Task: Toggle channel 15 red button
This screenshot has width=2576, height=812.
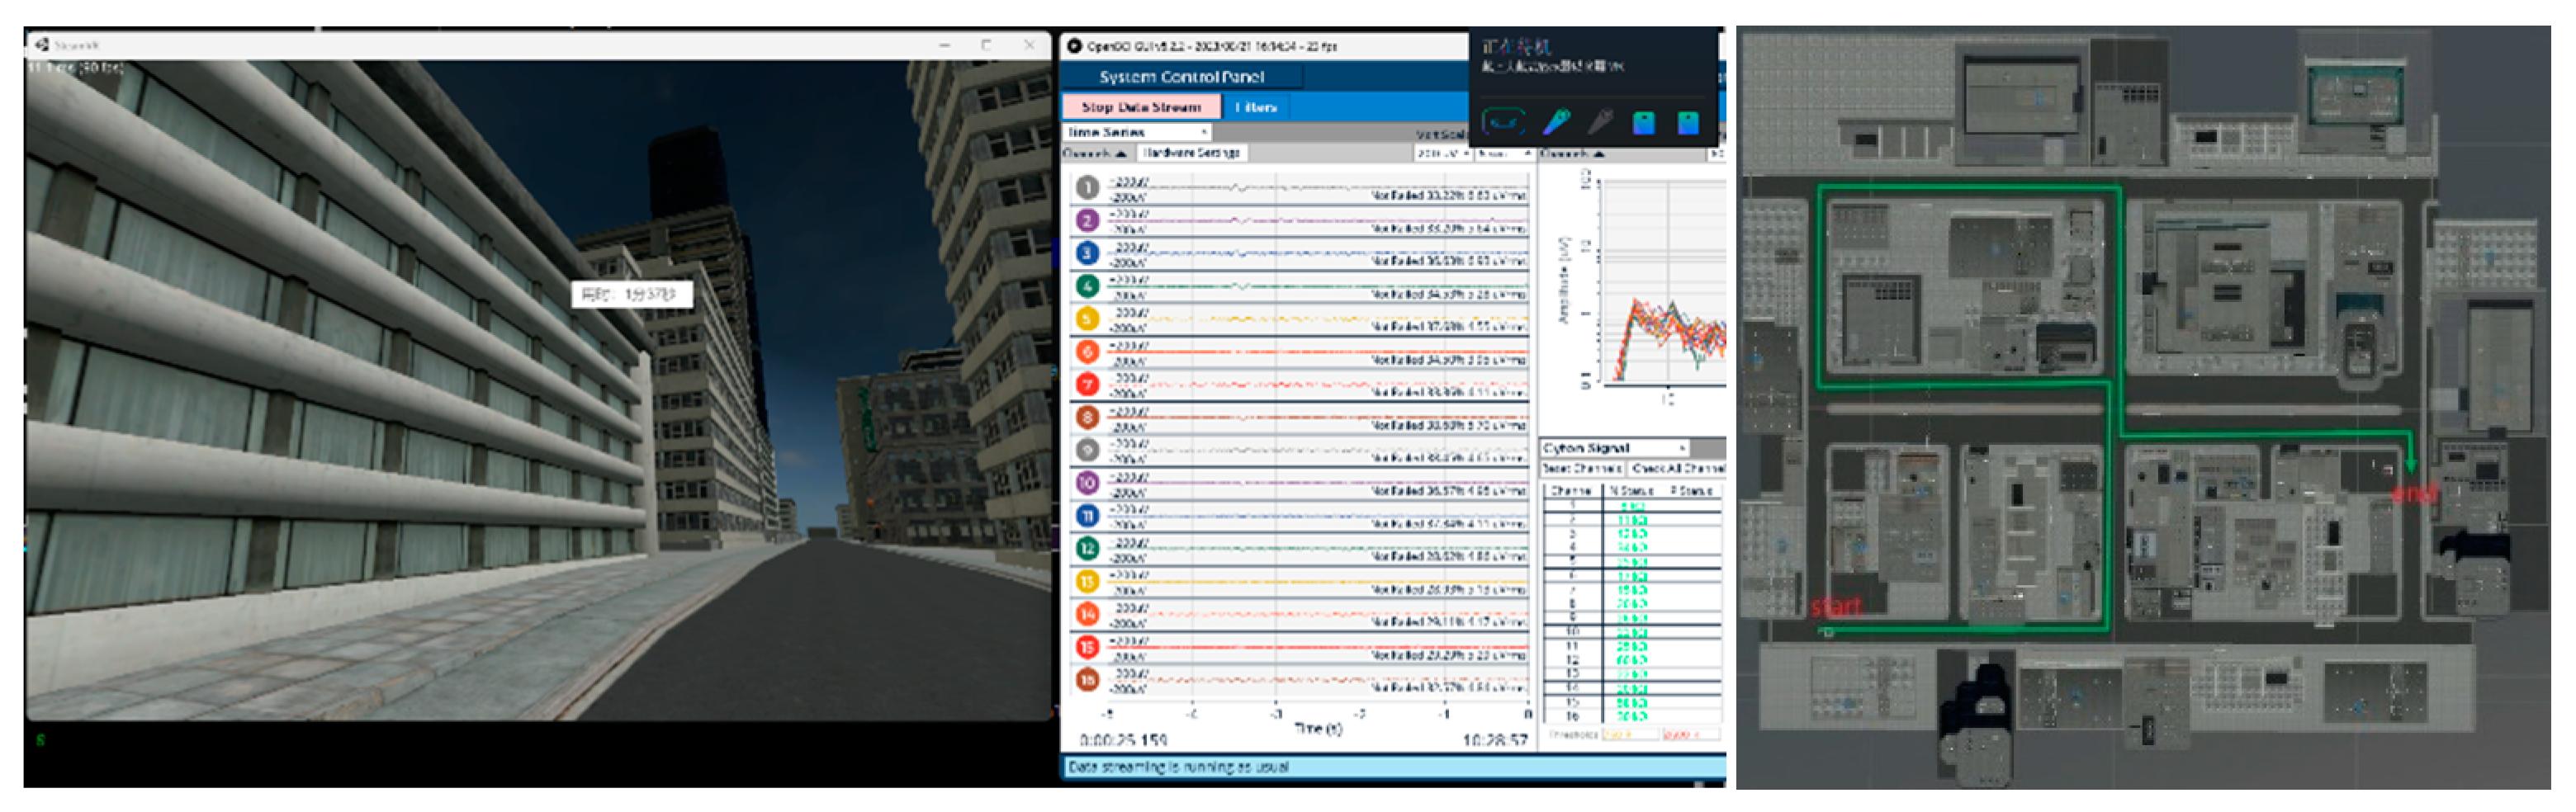Action: 1087,648
